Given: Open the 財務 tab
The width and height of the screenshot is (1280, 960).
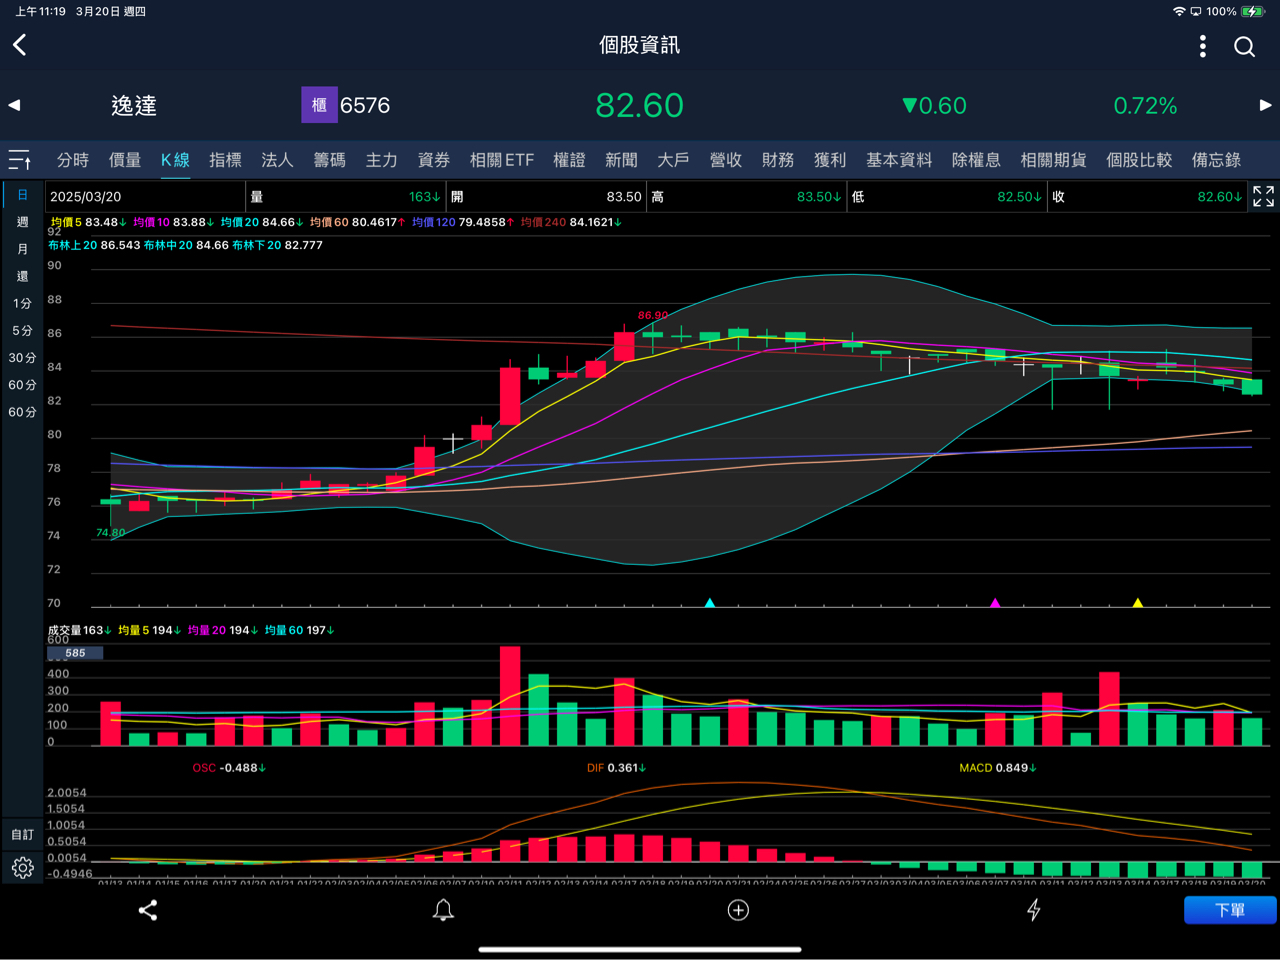Looking at the screenshot, I should pyautogui.click(x=777, y=160).
